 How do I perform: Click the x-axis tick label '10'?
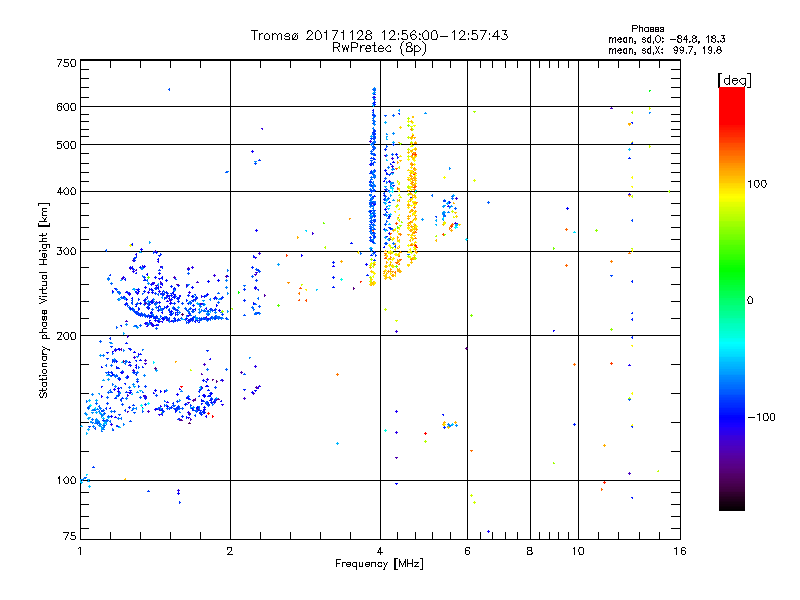[x=578, y=551]
